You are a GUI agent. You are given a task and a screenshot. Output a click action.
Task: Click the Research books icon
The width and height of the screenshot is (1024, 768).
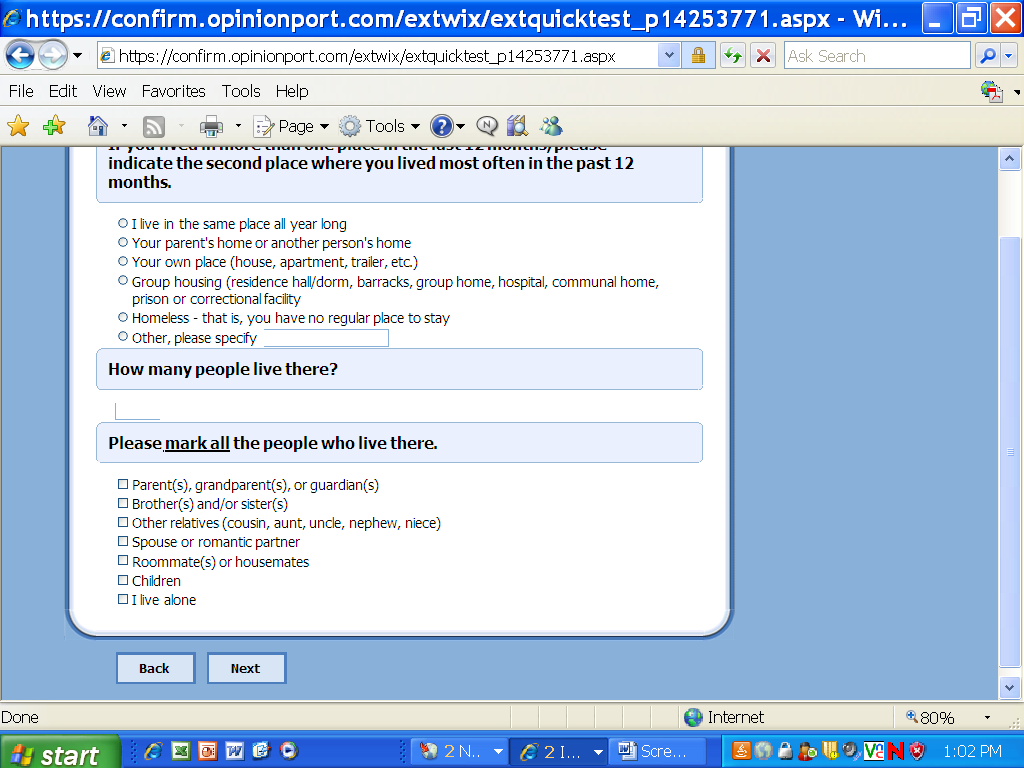tap(517, 126)
